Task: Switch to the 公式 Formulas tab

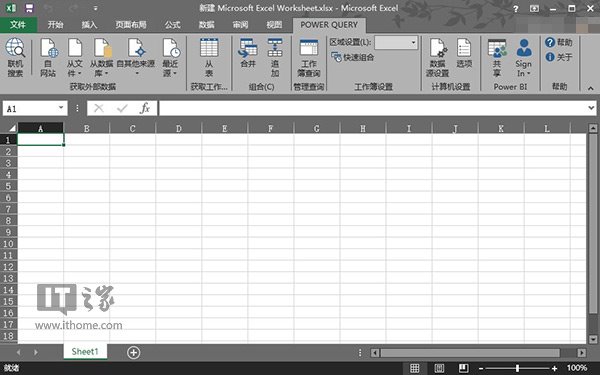Action: tap(172, 25)
